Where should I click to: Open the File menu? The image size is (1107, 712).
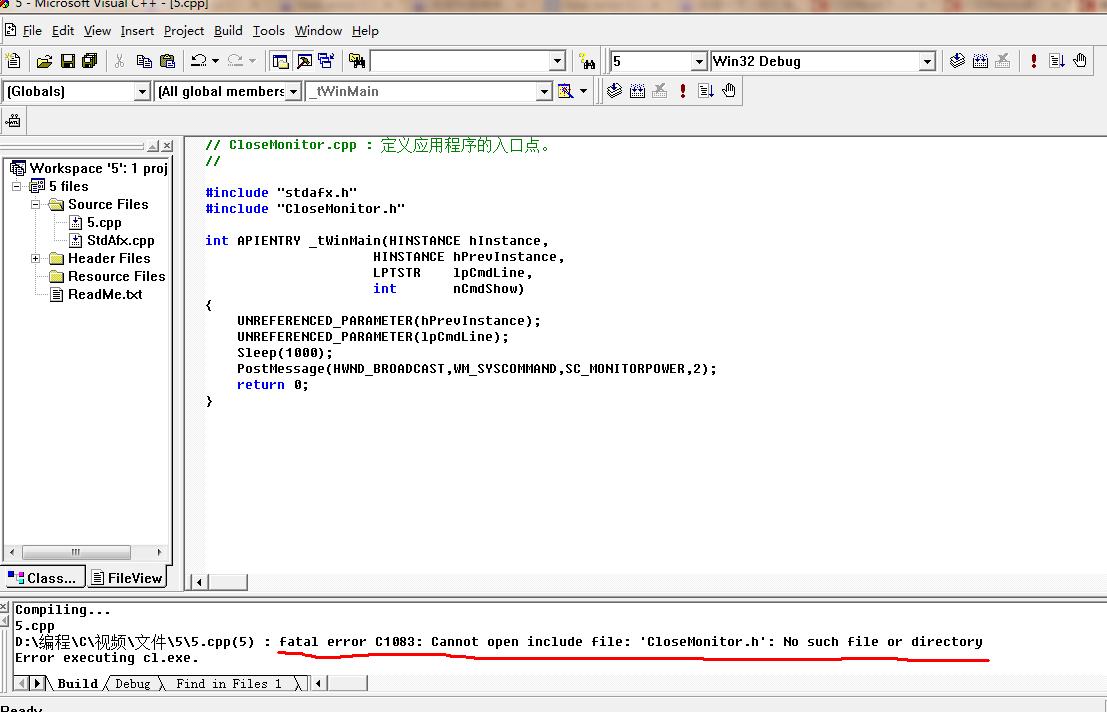[x=32, y=31]
